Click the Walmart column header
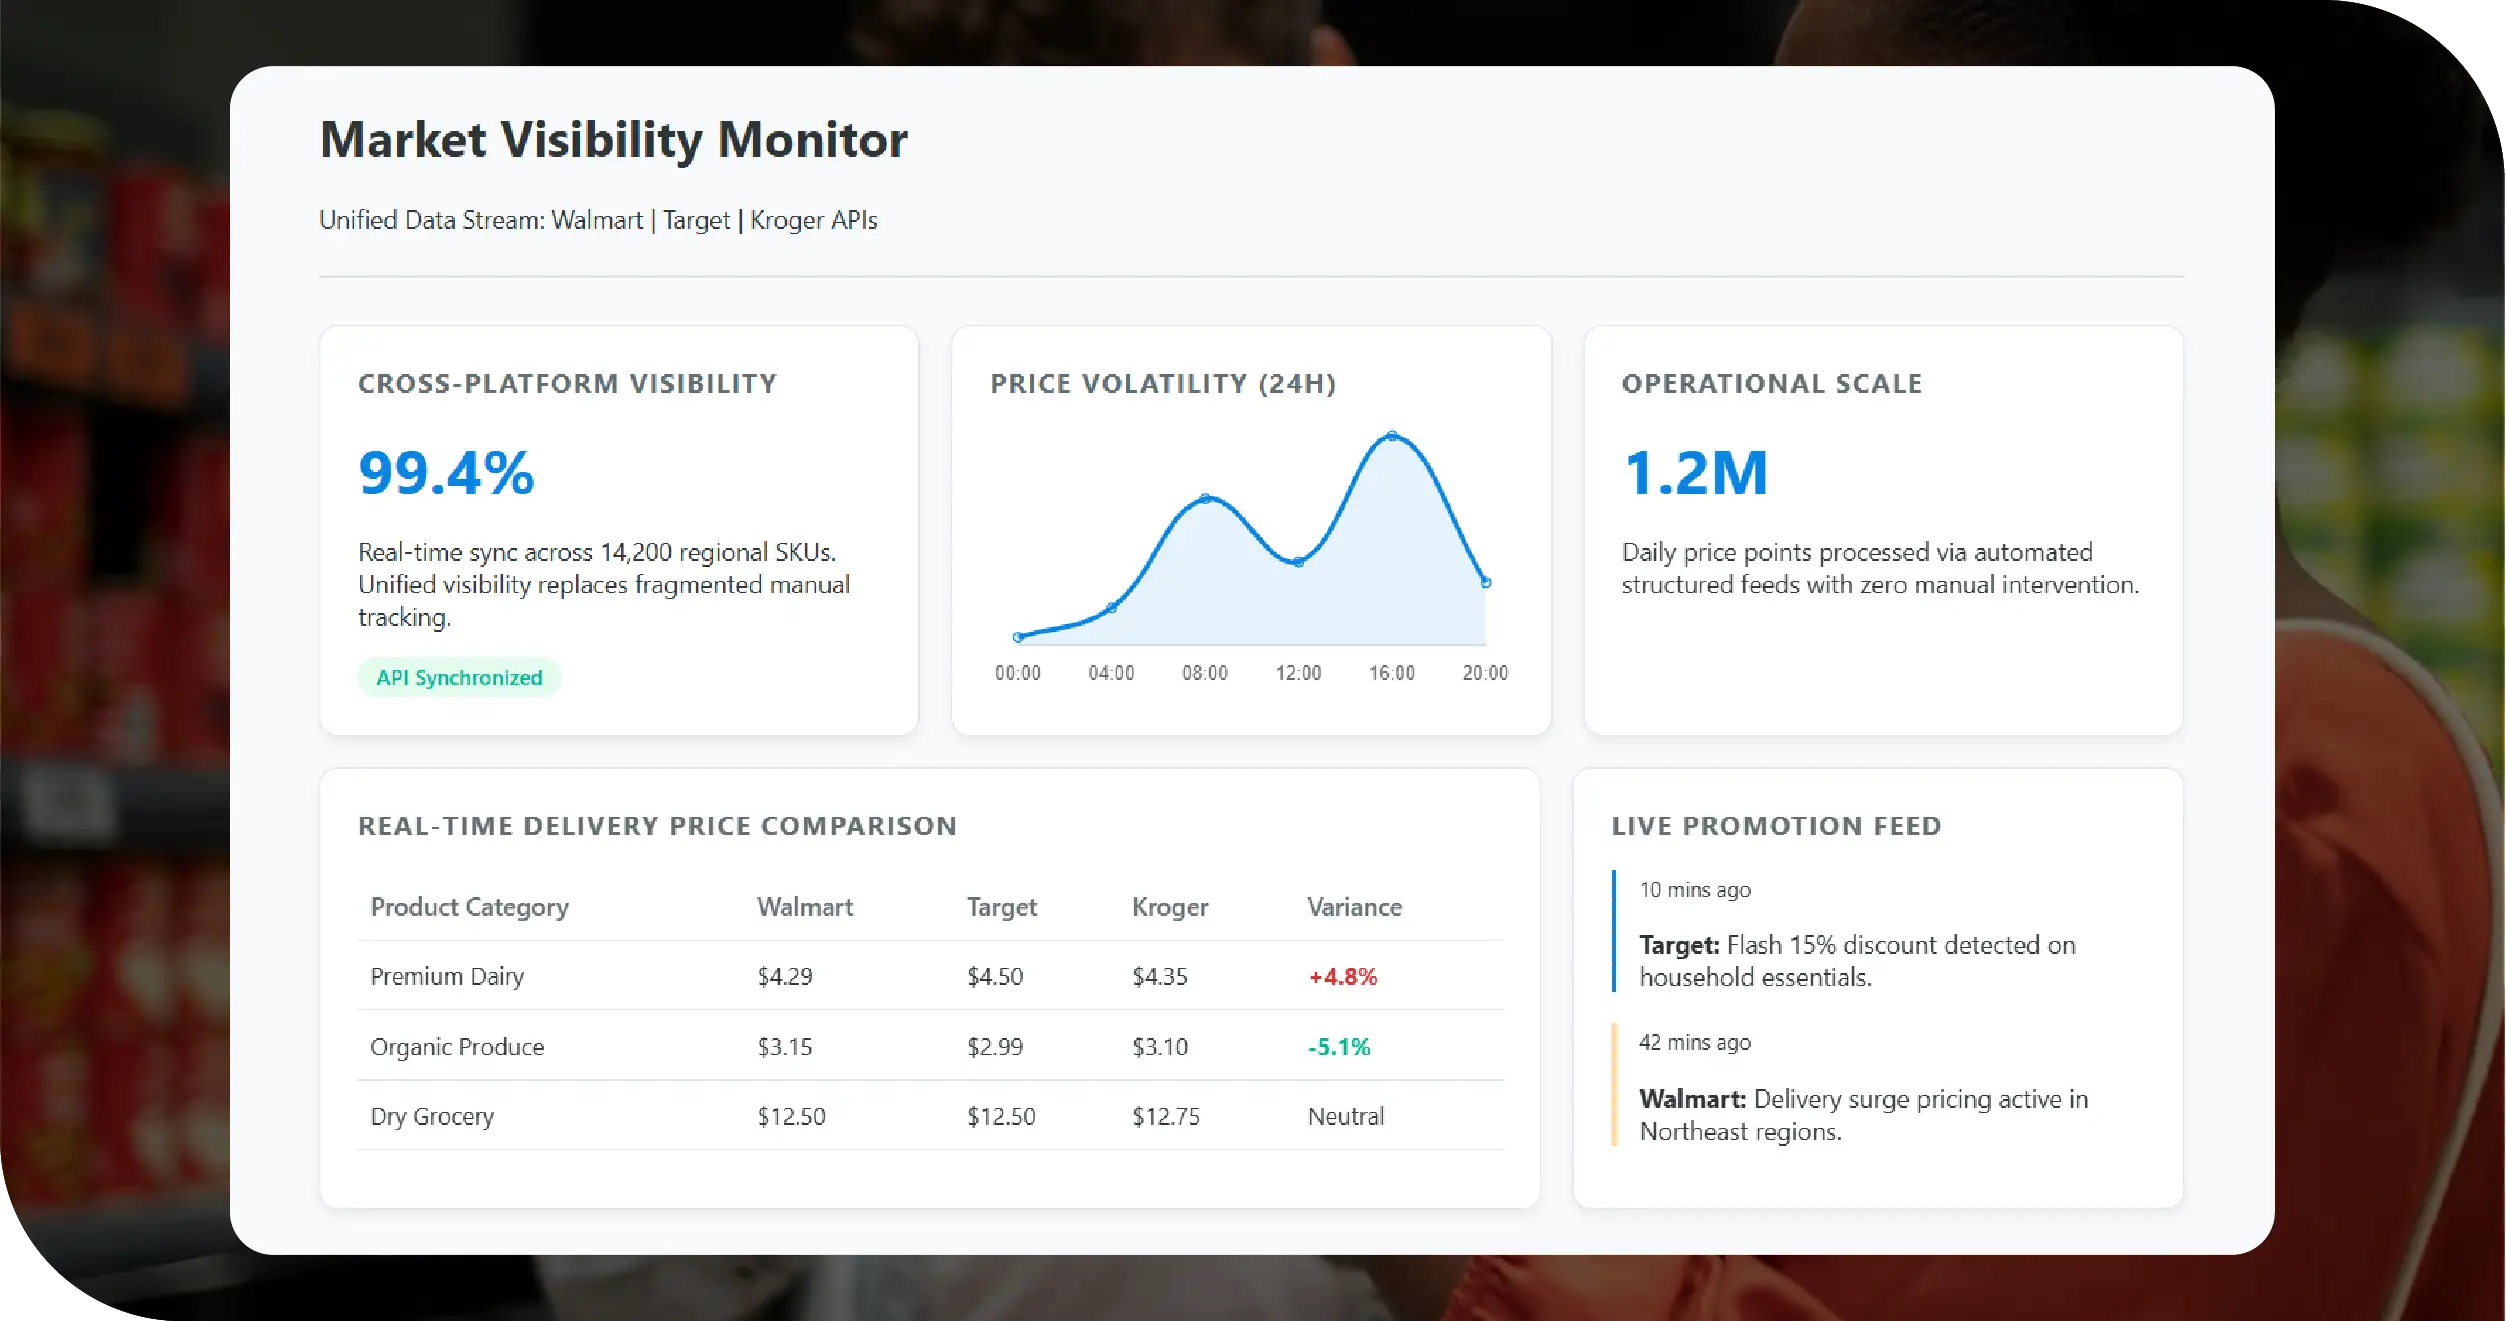Screen dimensions: 2506x1321 [805, 907]
